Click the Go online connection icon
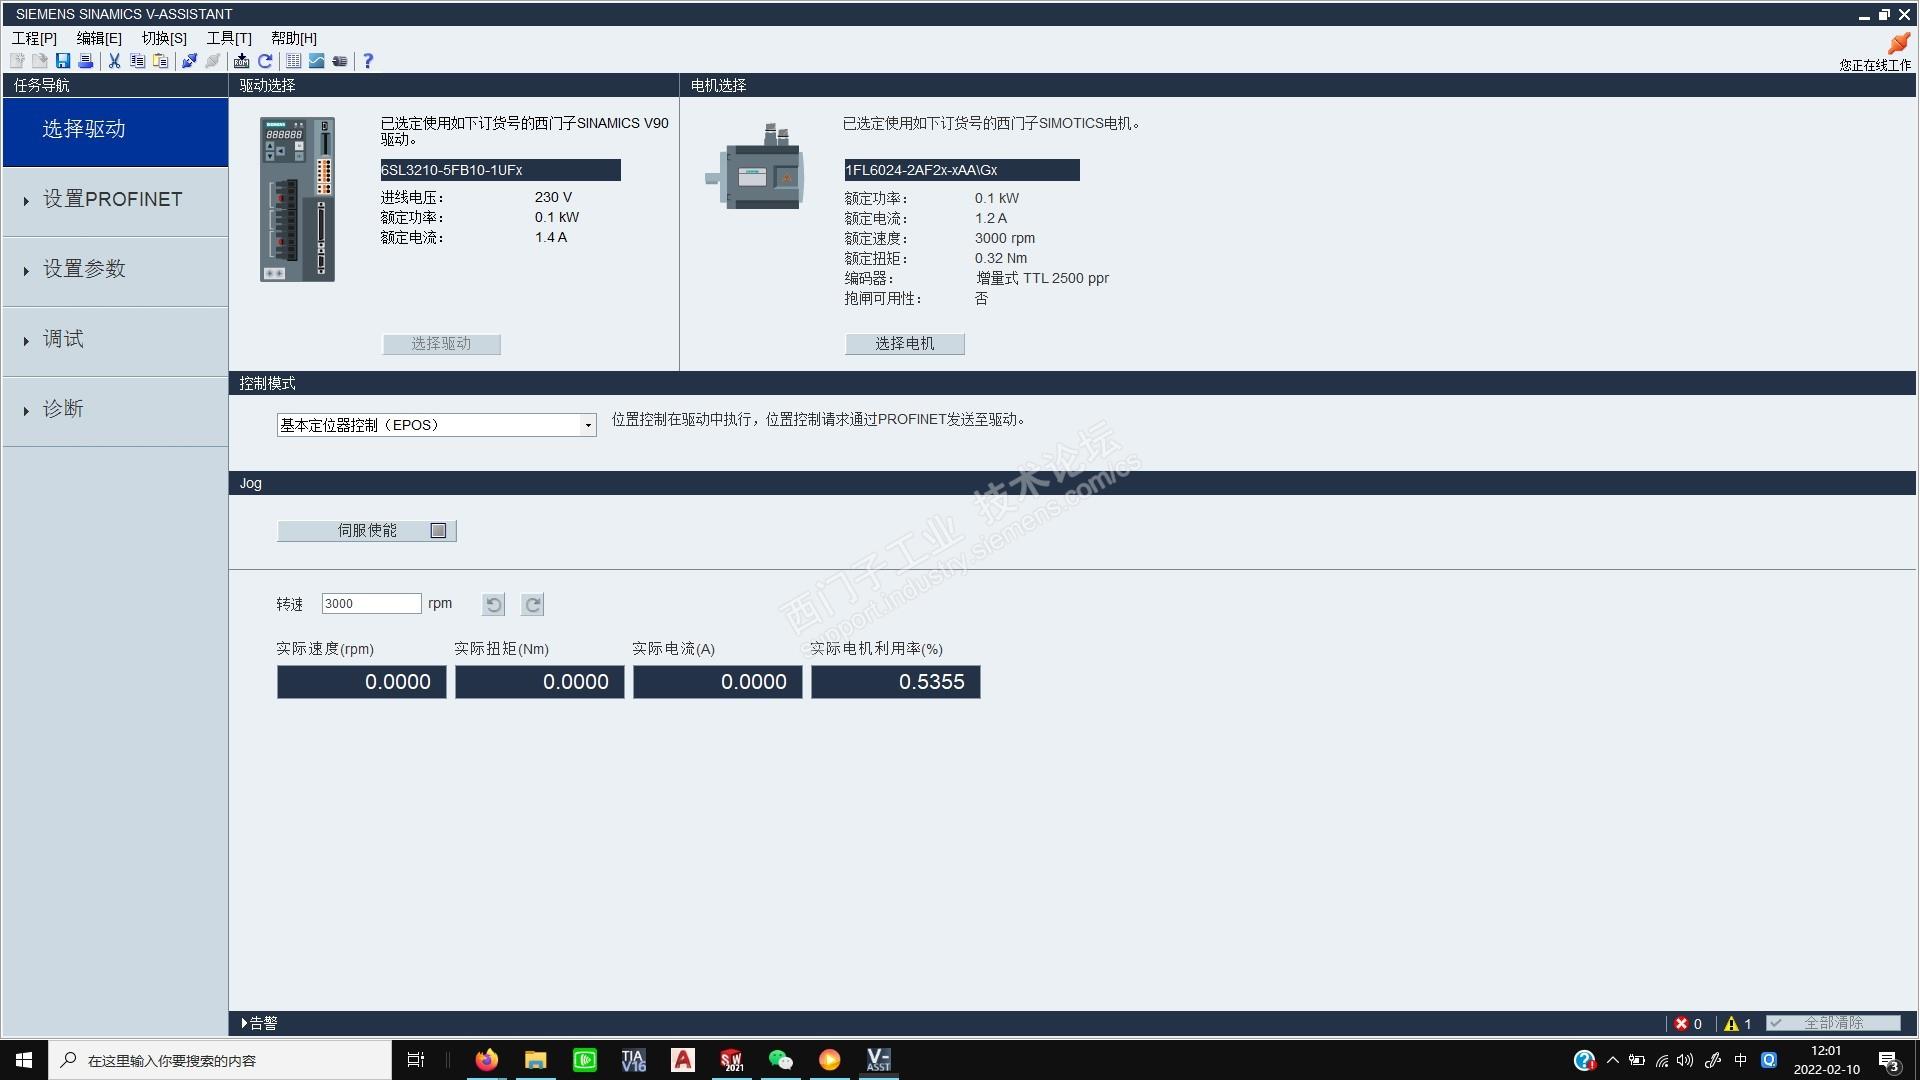The image size is (1920, 1080). pos(189,61)
